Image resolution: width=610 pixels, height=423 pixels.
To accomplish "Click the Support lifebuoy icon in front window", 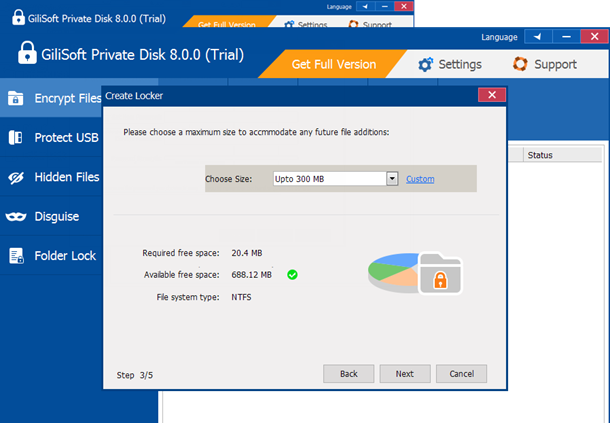I will [x=520, y=64].
